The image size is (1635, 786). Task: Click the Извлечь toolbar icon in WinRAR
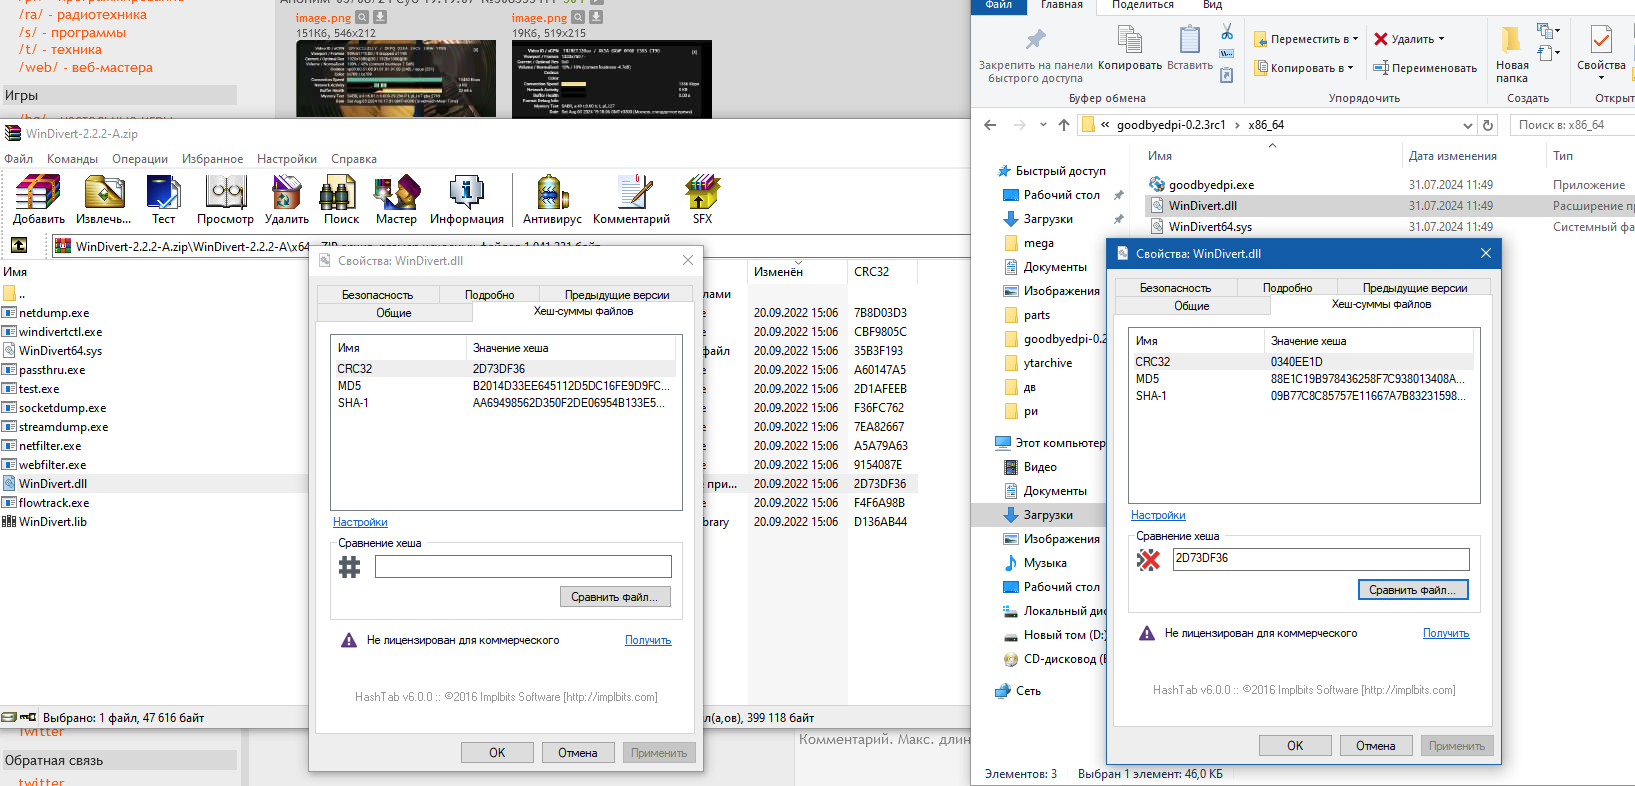click(x=104, y=199)
